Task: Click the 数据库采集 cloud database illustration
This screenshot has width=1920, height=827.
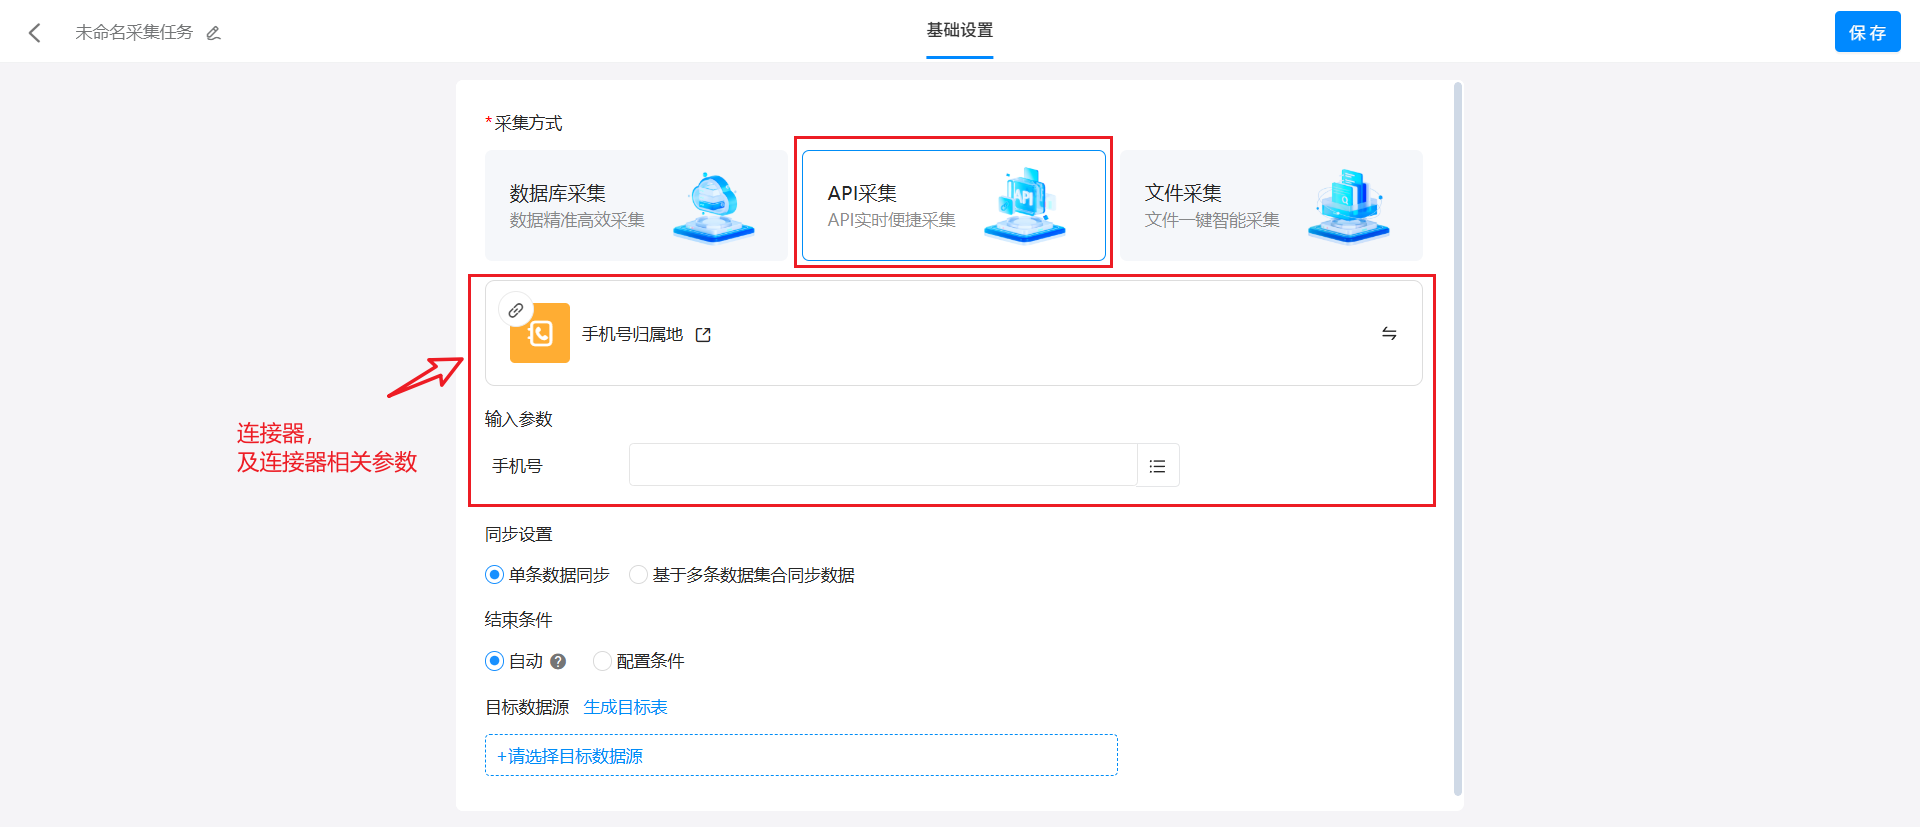Action: tap(714, 207)
